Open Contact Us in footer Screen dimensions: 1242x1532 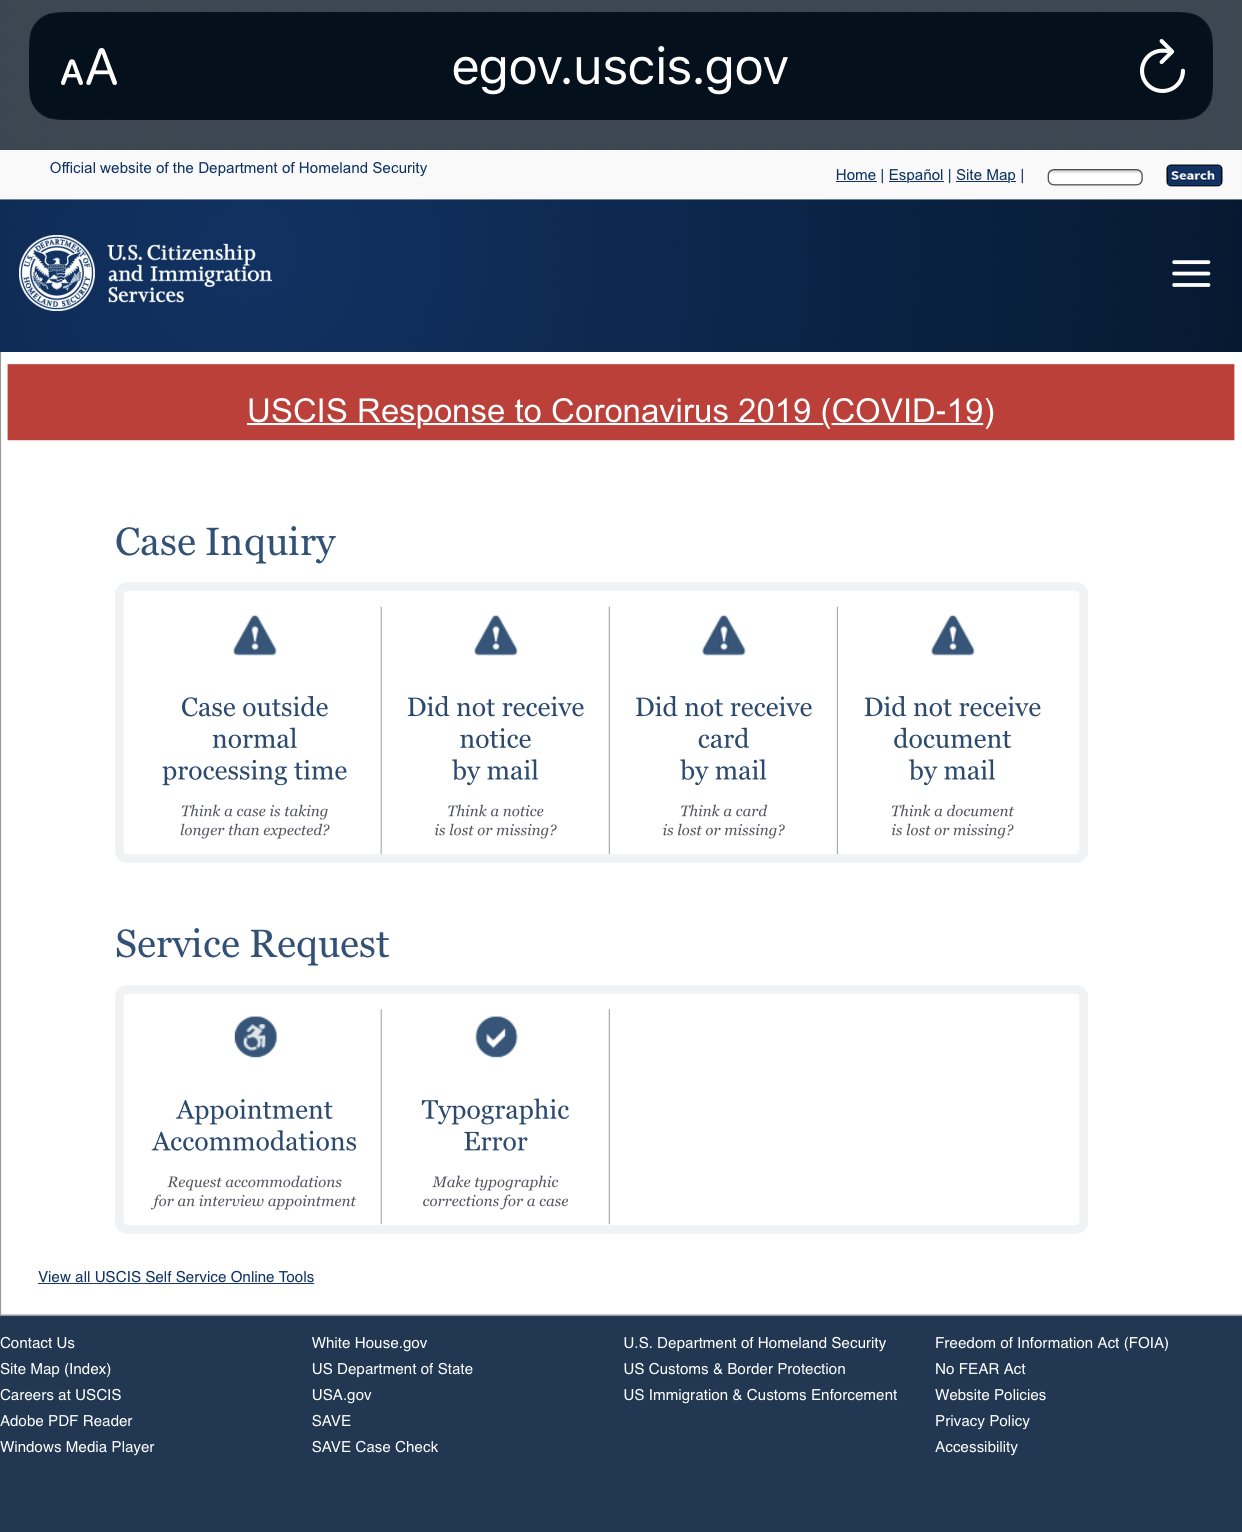click(x=37, y=1343)
